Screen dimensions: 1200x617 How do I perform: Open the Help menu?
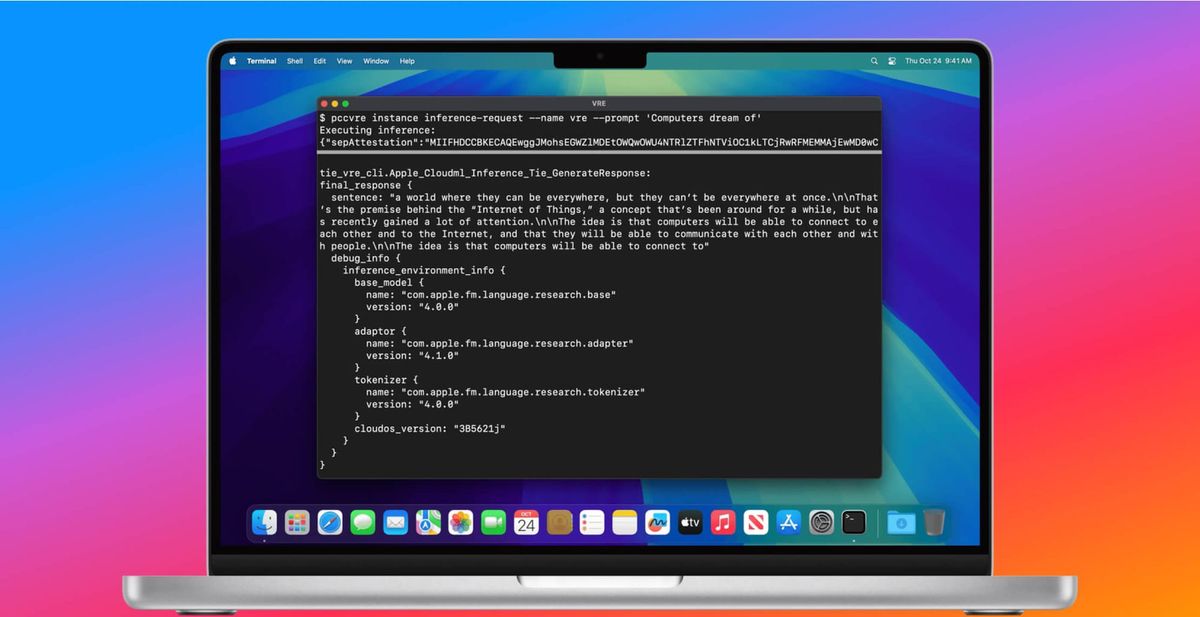[407, 61]
